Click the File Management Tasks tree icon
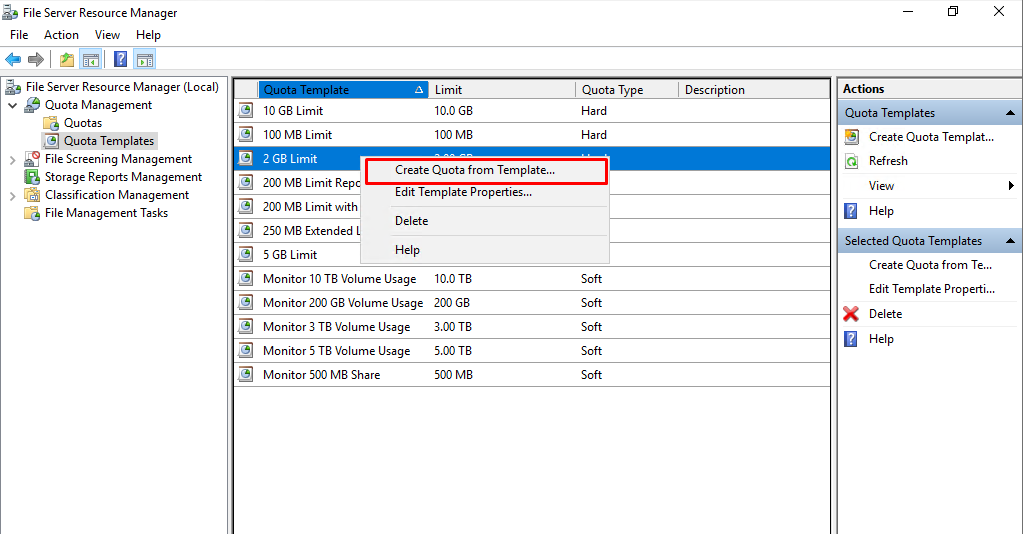The height and width of the screenshot is (534, 1024). point(32,213)
